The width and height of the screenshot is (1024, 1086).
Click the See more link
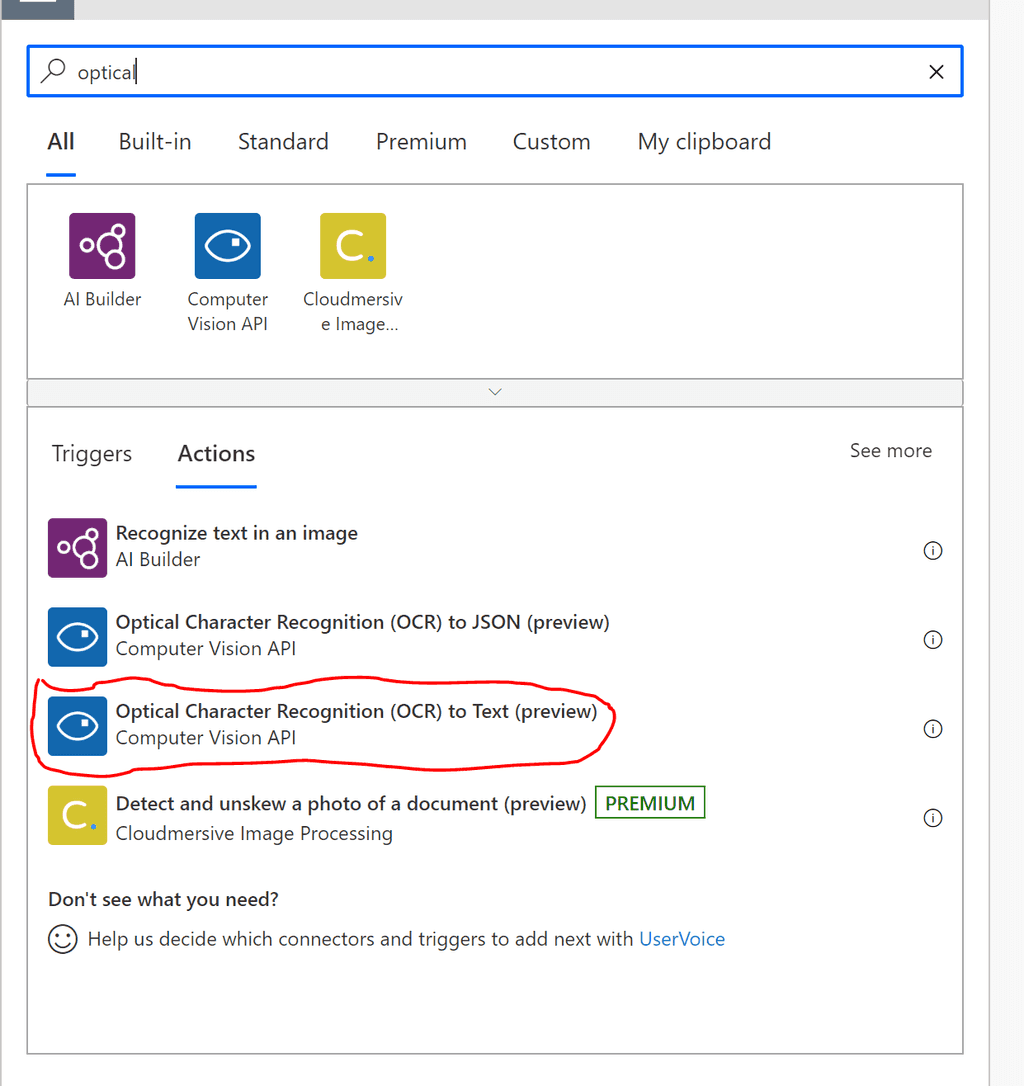point(891,451)
